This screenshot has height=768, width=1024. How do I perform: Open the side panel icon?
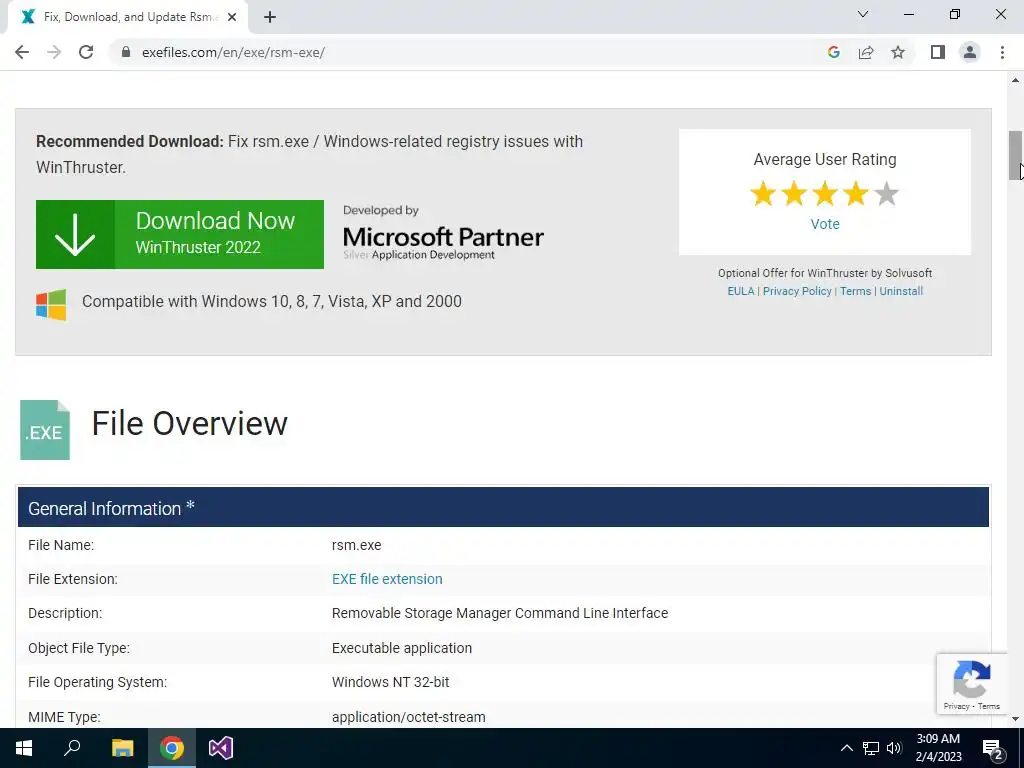click(x=938, y=52)
